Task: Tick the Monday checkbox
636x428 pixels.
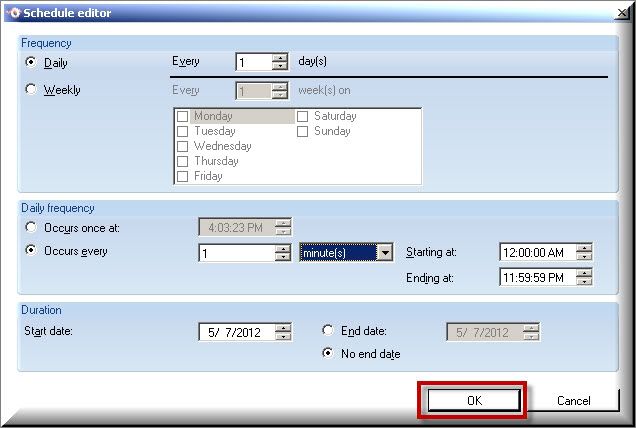Action: (183, 116)
